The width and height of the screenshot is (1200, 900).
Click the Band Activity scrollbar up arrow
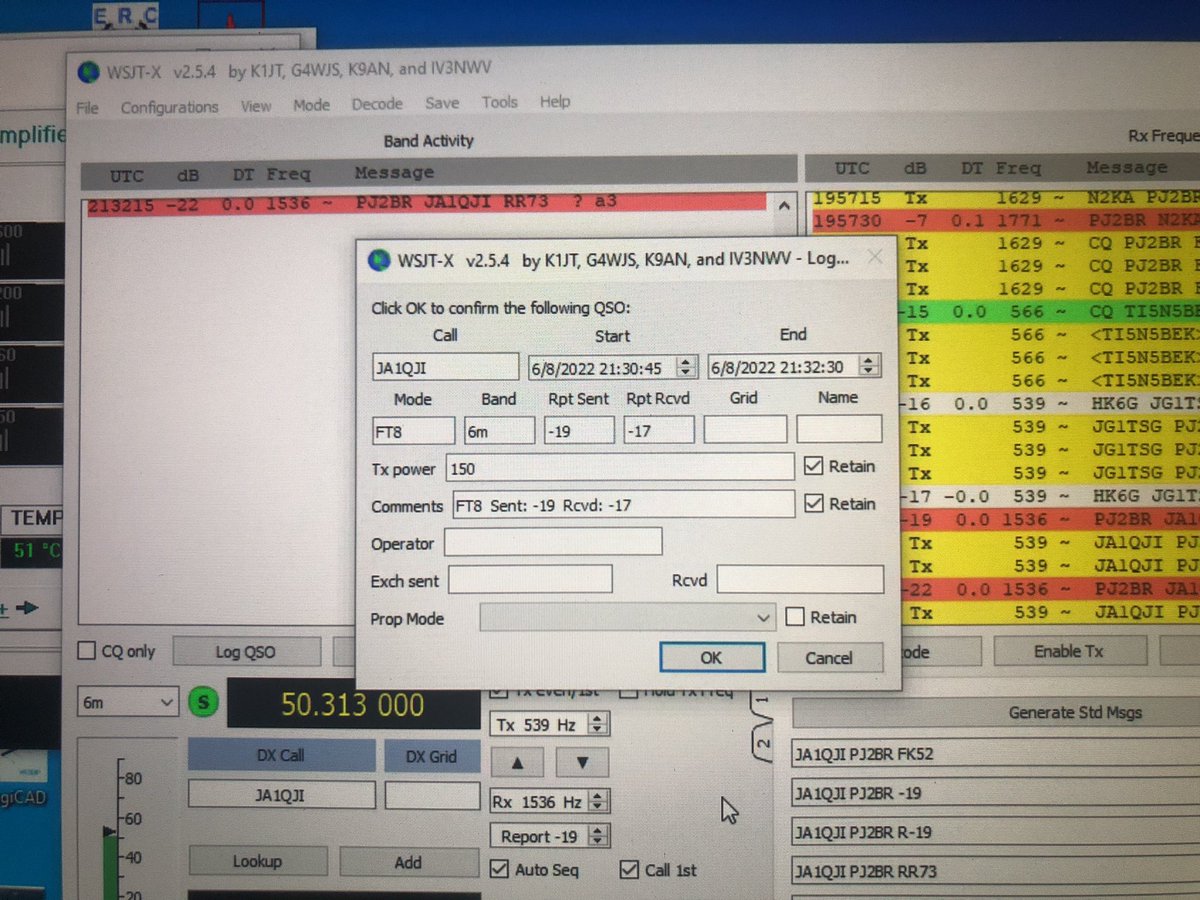point(785,207)
